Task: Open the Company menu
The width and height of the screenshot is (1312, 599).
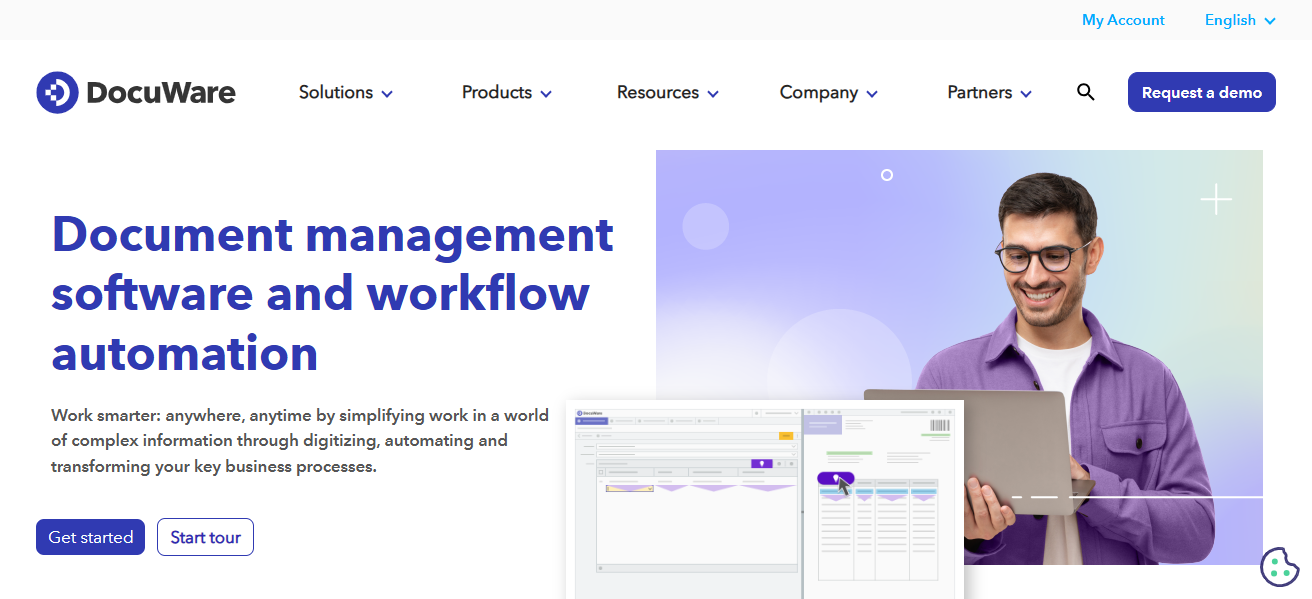Action: point(829,92)
